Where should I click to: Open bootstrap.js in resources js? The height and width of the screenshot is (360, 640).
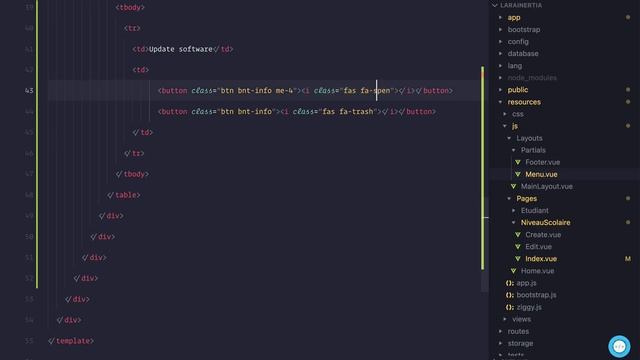536,295
